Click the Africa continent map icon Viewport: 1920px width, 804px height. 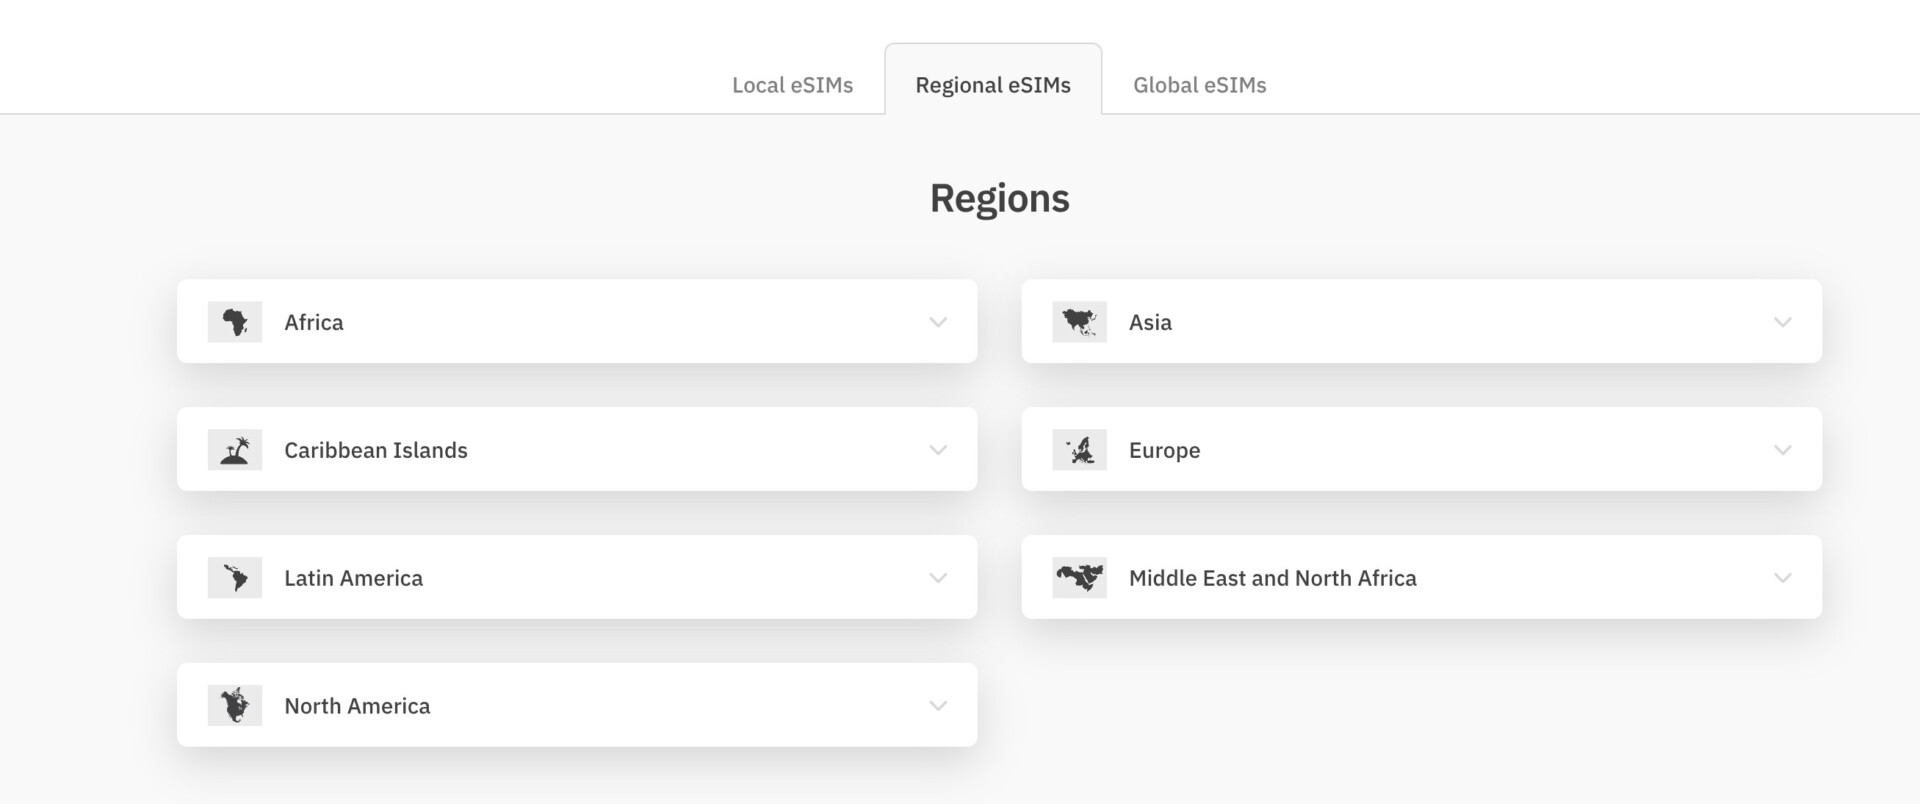(x=235, y=322)
